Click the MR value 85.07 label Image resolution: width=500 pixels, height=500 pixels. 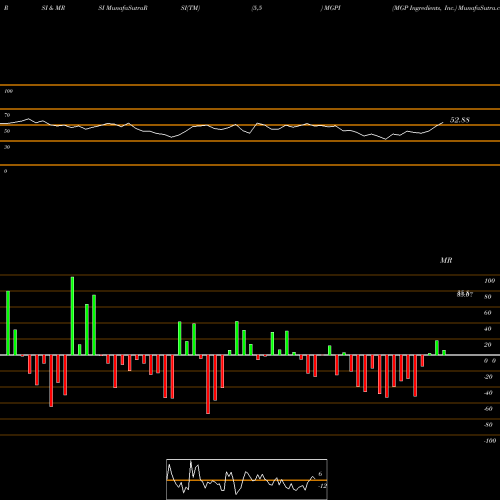click(x=465, y=294)
